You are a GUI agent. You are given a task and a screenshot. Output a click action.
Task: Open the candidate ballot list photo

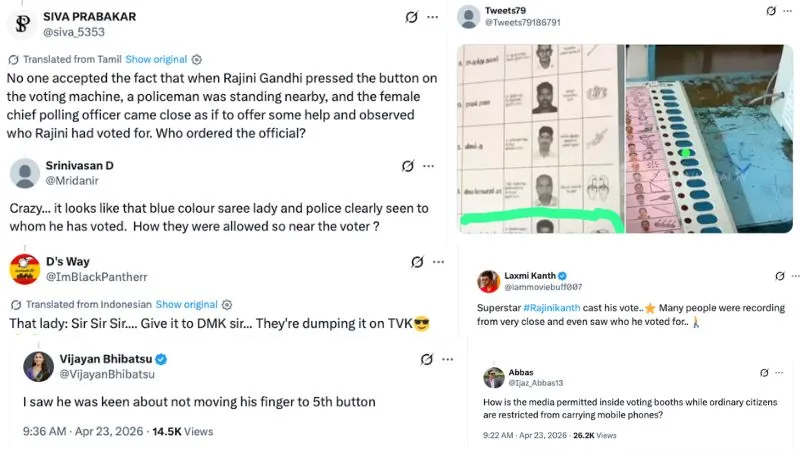[541, 139]
